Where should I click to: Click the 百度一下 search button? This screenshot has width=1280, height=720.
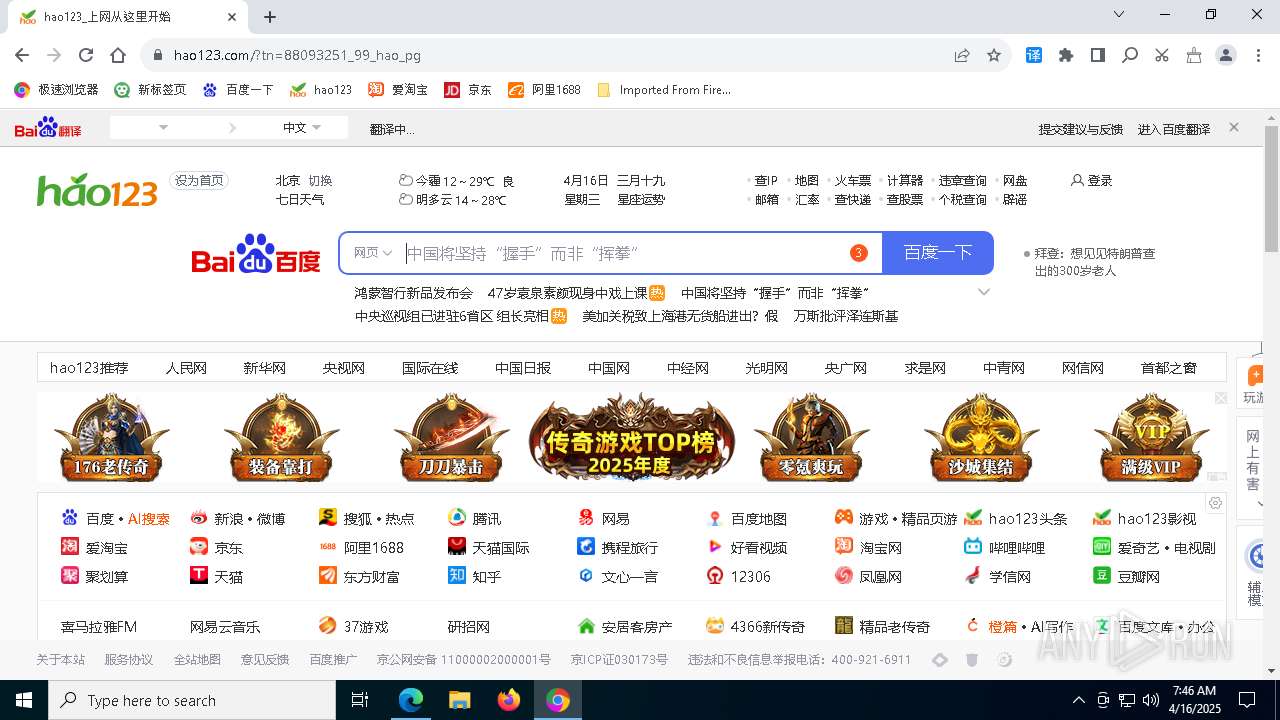(x=938, y=253)
